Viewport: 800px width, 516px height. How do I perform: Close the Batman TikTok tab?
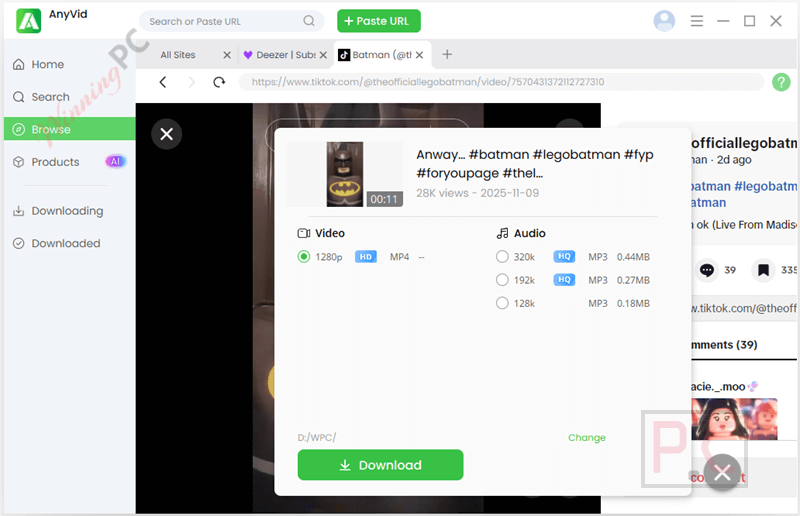click(419, 55)
